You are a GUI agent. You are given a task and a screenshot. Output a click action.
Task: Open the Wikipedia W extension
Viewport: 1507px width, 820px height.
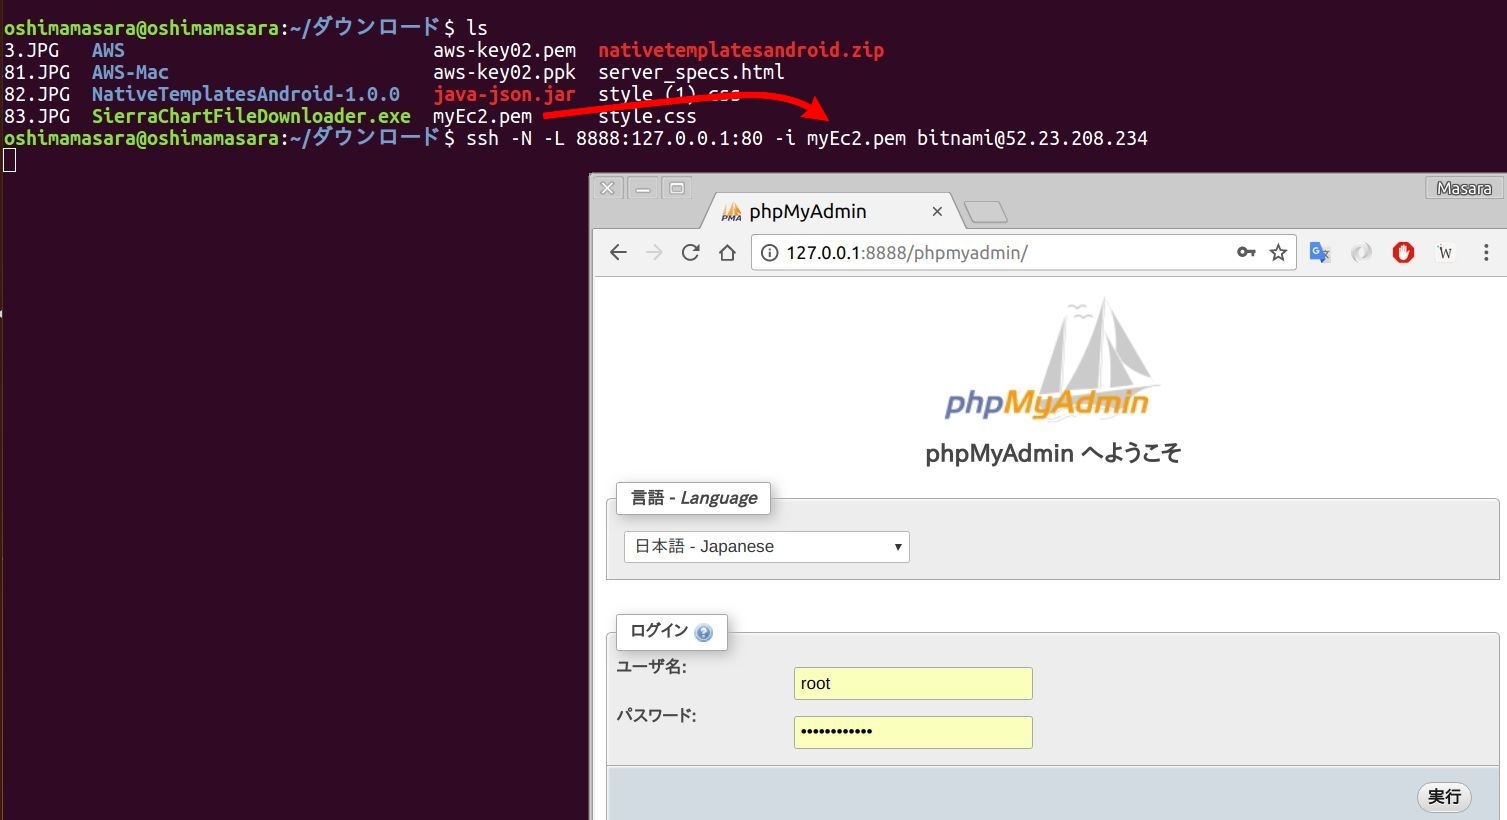1444,252
